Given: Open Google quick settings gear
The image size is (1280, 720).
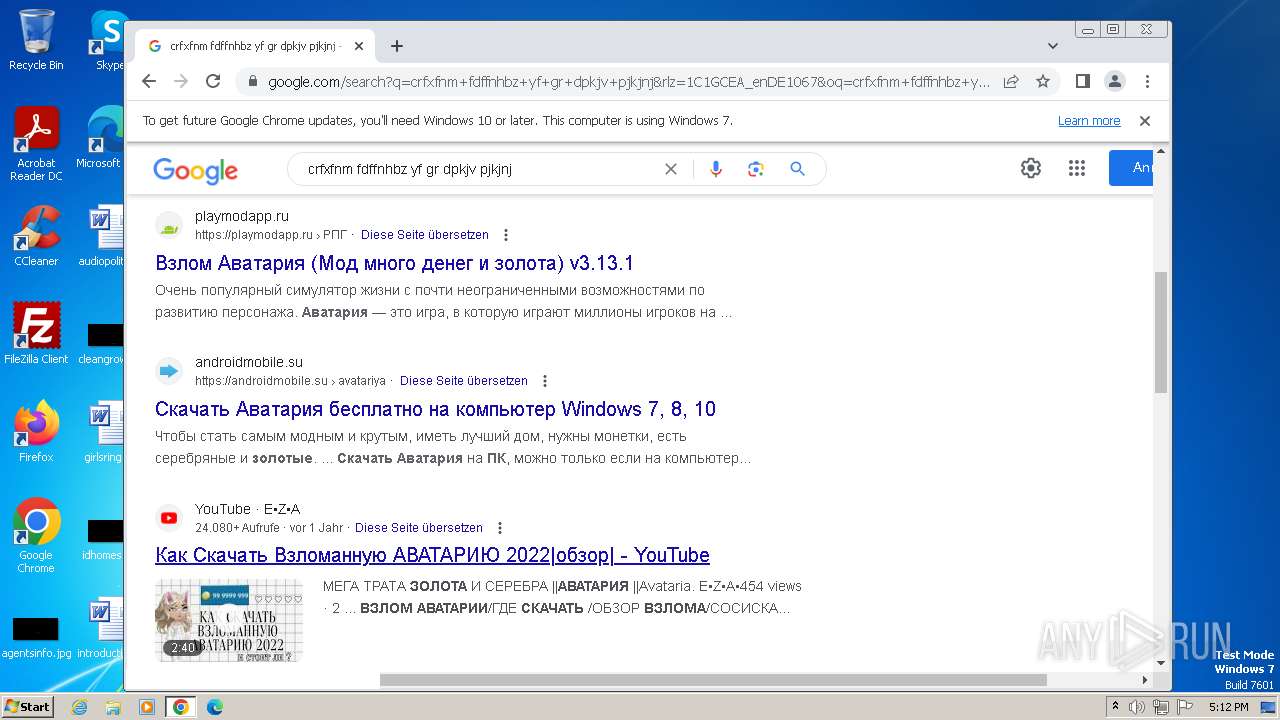Looking at the screenshot, I should pos(1031,168).
